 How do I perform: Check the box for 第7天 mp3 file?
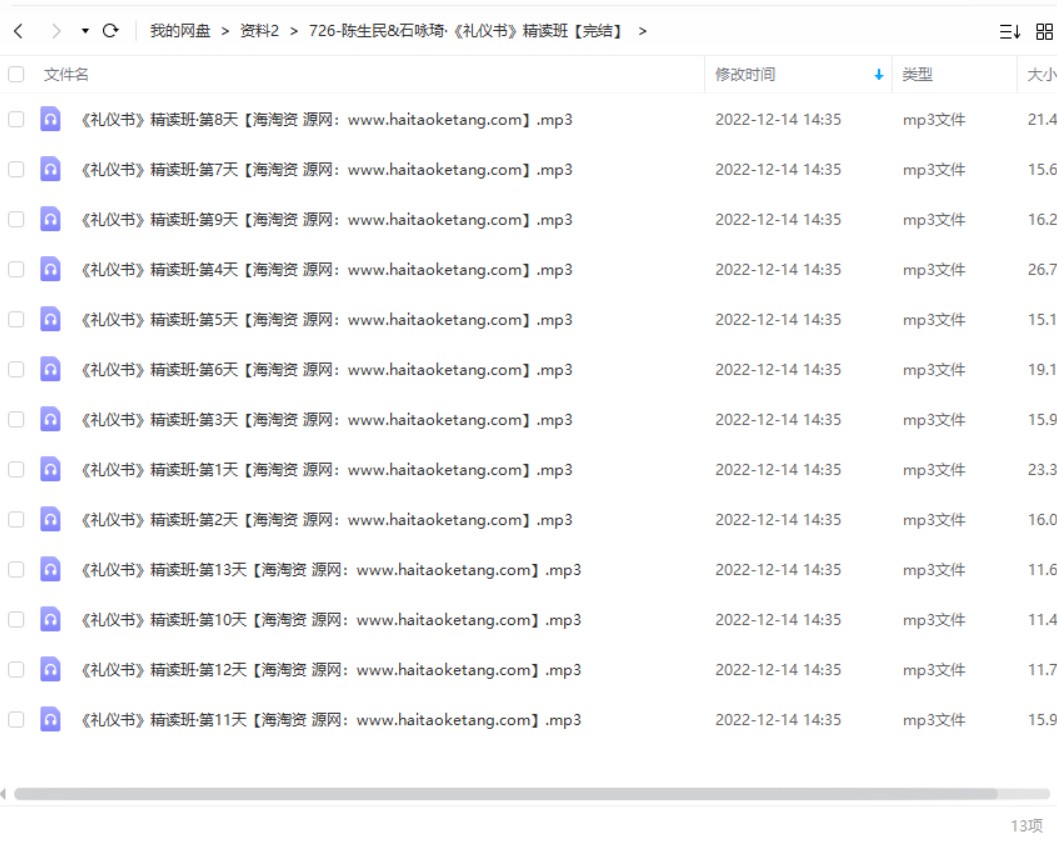pyautogui.click(x=16, y=169)
